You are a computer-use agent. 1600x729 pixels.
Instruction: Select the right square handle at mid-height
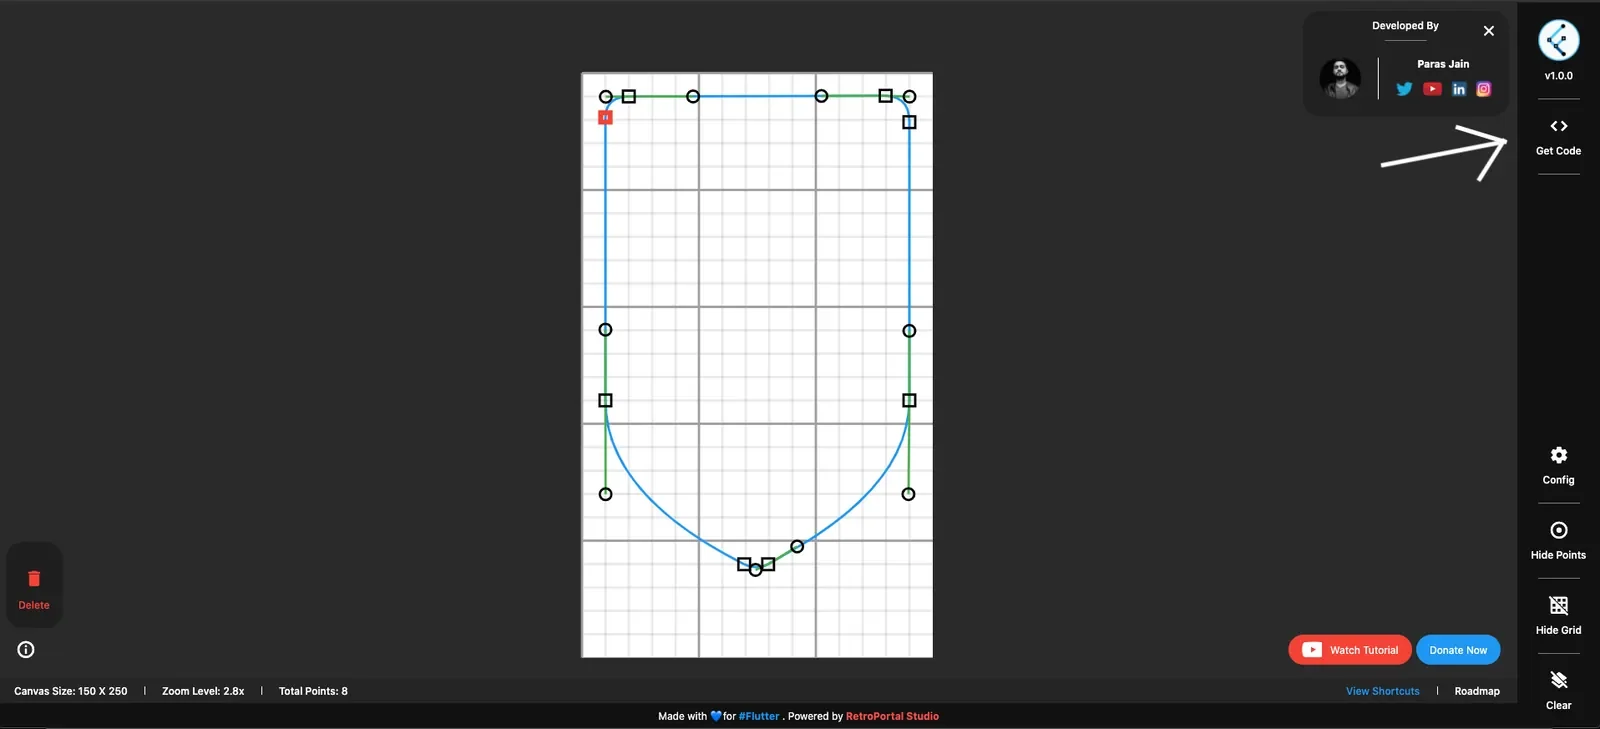click(909, 400)
